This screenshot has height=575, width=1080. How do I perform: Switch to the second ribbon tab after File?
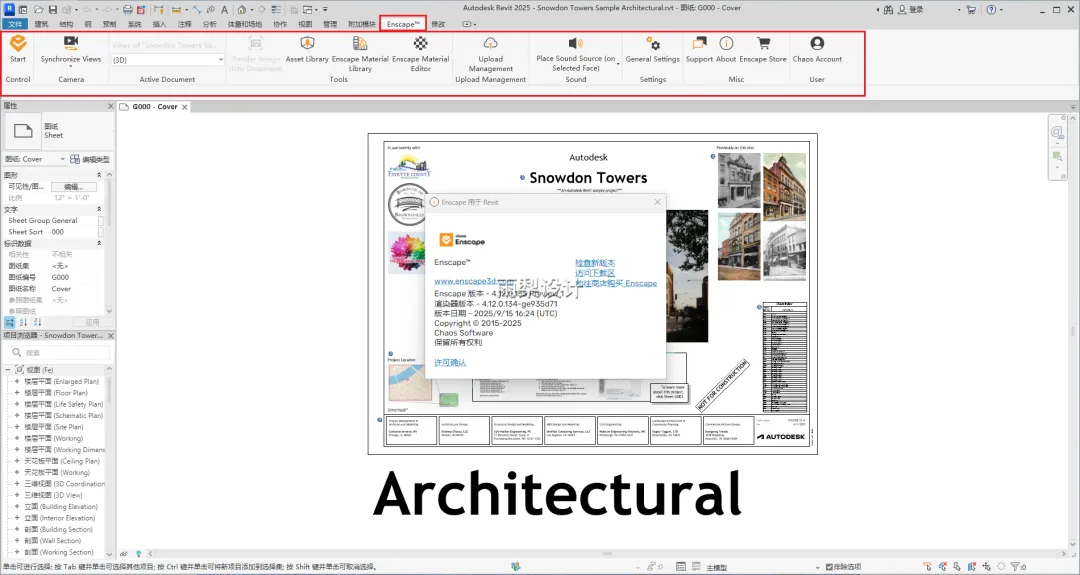66,24
